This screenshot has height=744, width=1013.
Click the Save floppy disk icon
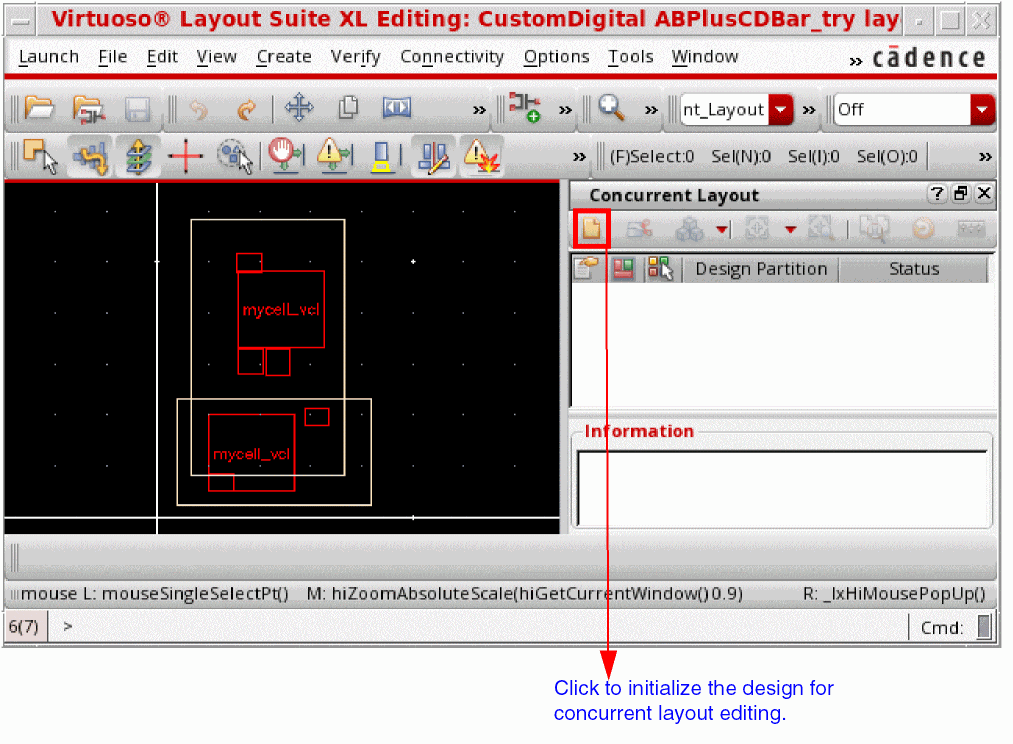coord(137,109)
